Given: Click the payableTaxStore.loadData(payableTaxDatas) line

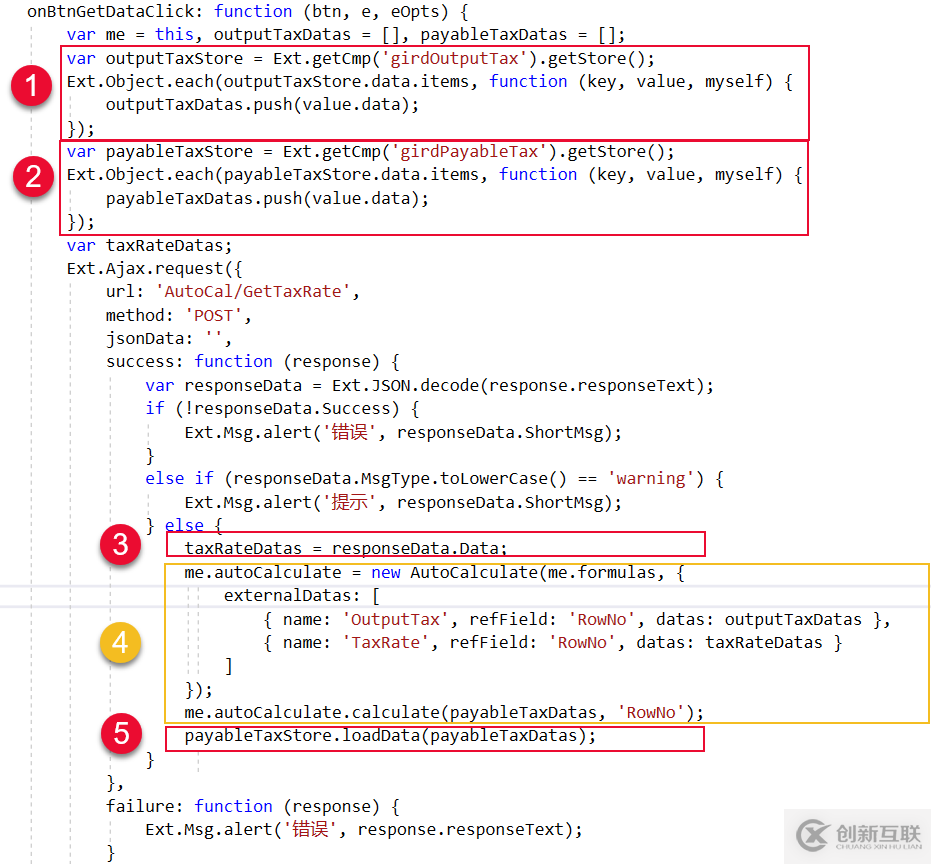Looking at the screenshot, I should (390, 736).
